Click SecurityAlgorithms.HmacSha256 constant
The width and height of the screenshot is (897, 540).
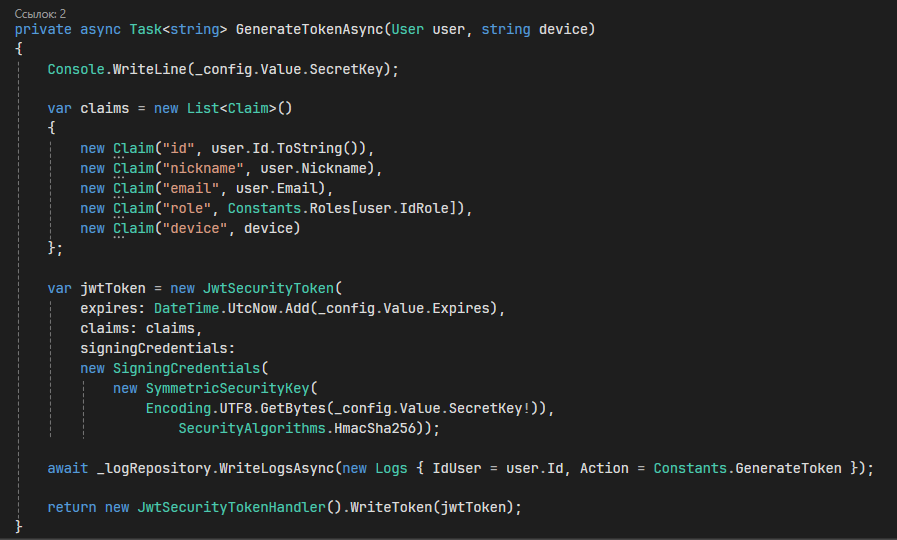tap(297, 428)
